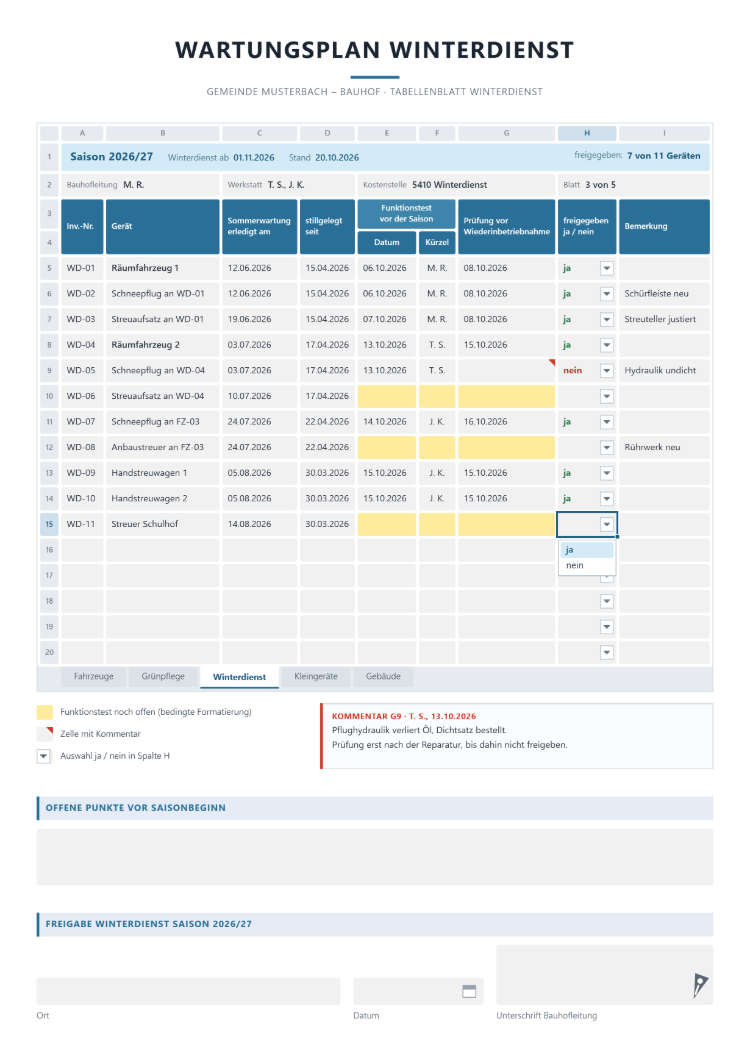Open the comment marker in the WD-05 Prüfung cell

point(552,363)
